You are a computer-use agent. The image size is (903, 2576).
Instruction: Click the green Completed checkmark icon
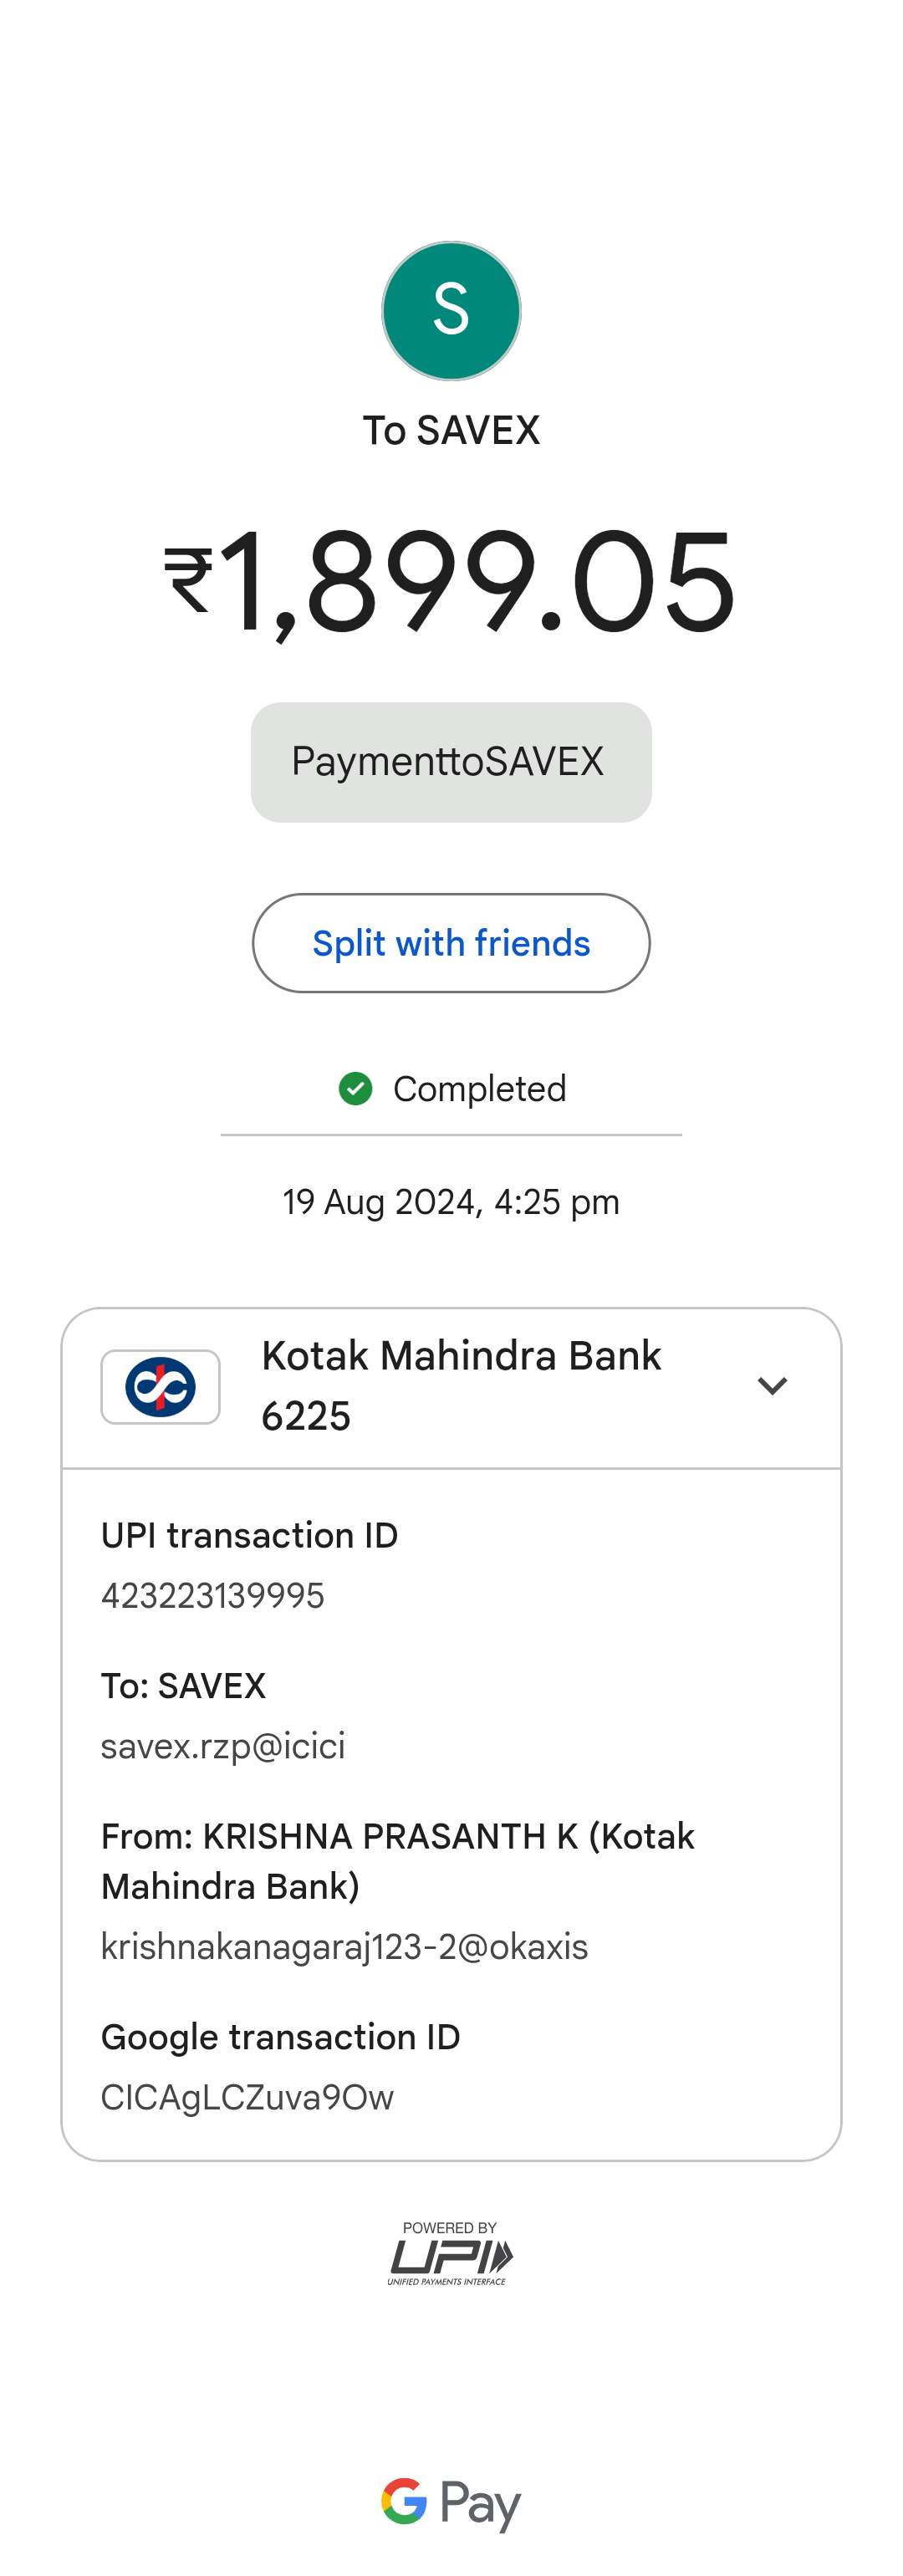(355, 1088)
